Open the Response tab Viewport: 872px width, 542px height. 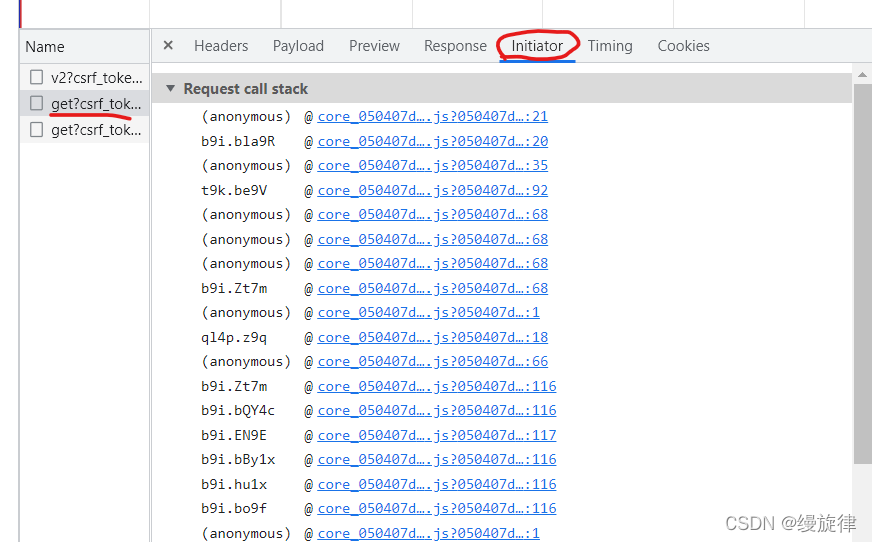coord(455,46)
